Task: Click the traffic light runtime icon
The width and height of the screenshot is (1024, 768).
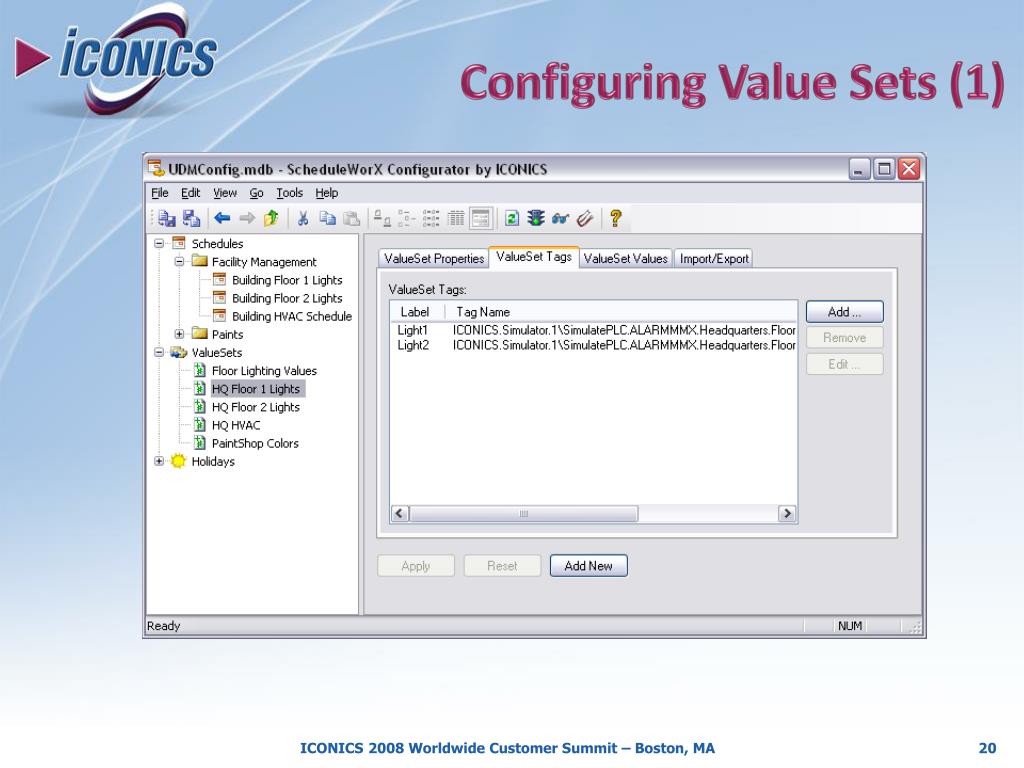Action: point(536,219)
